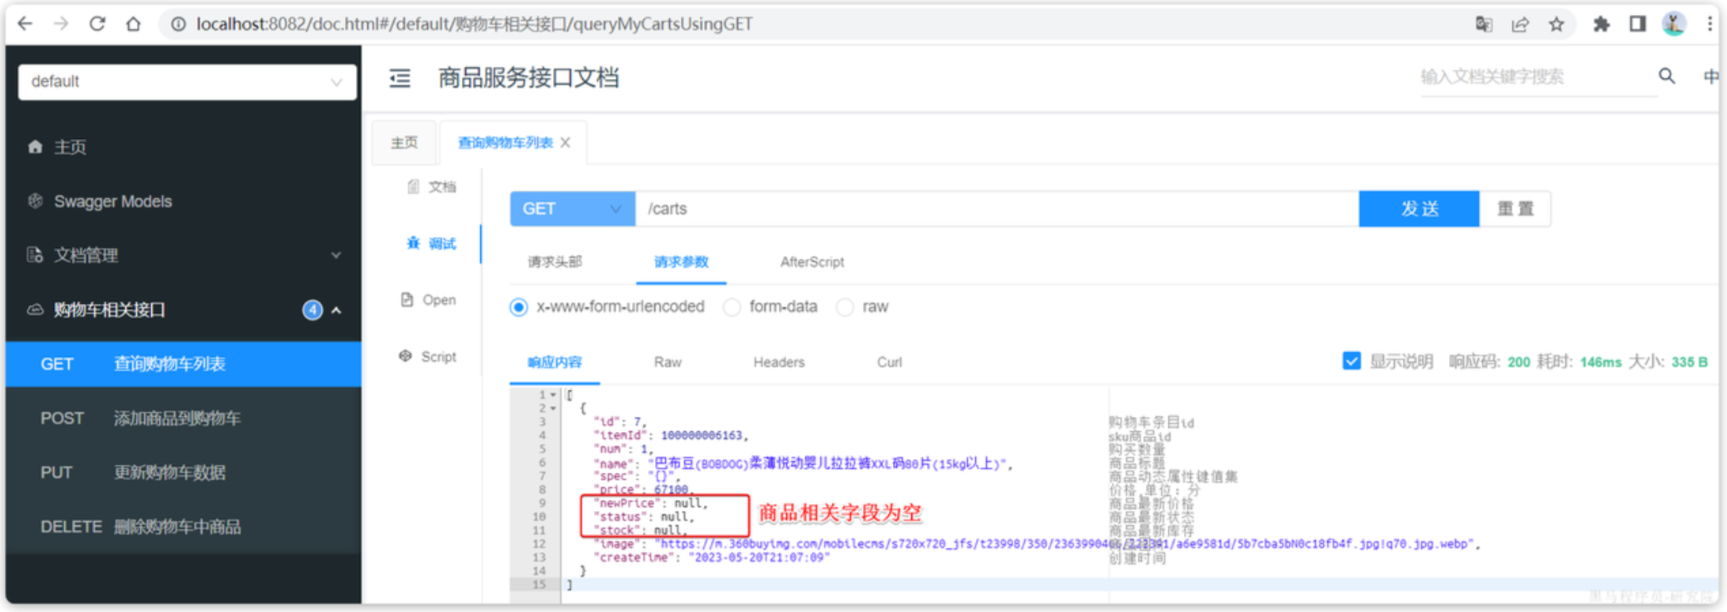Switch to the Headers response tab
The image size is (1727, 612).
click(x=779, y=362)
